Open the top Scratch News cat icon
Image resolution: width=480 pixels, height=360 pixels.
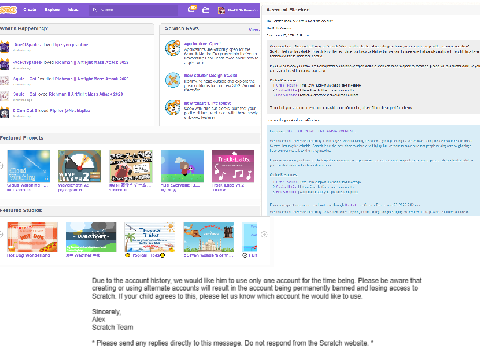pos(172,48)
